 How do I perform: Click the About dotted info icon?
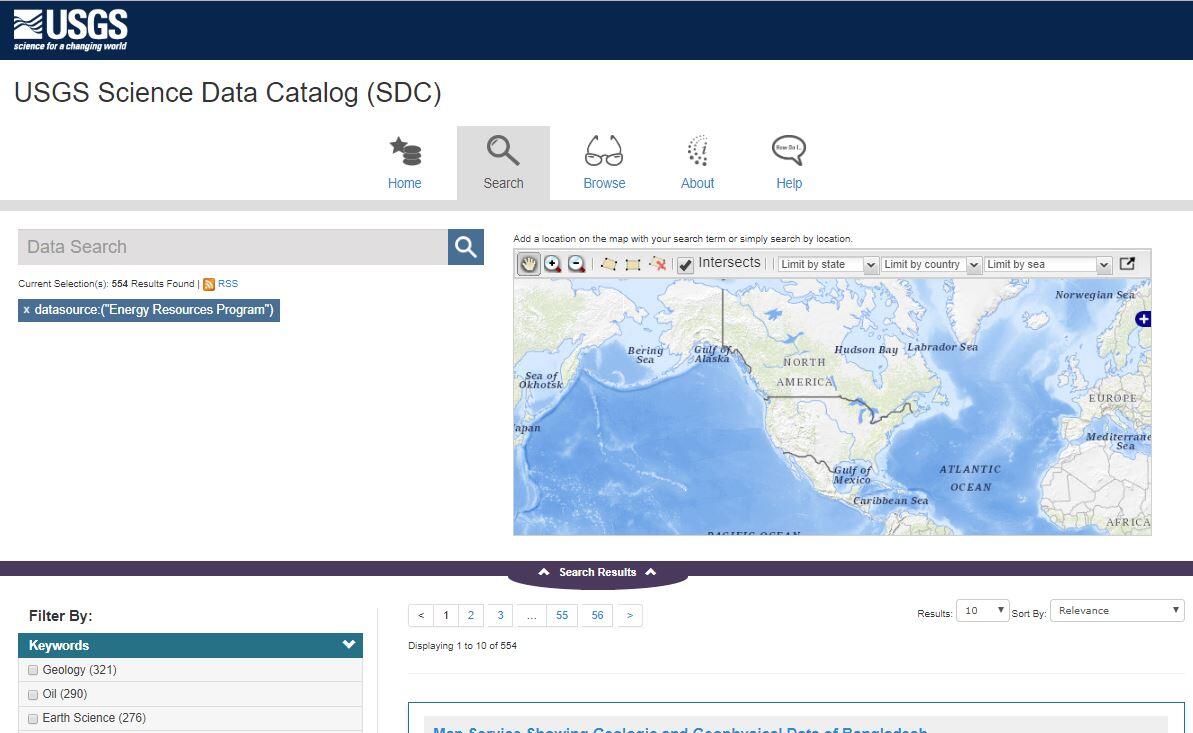(698, 151)
